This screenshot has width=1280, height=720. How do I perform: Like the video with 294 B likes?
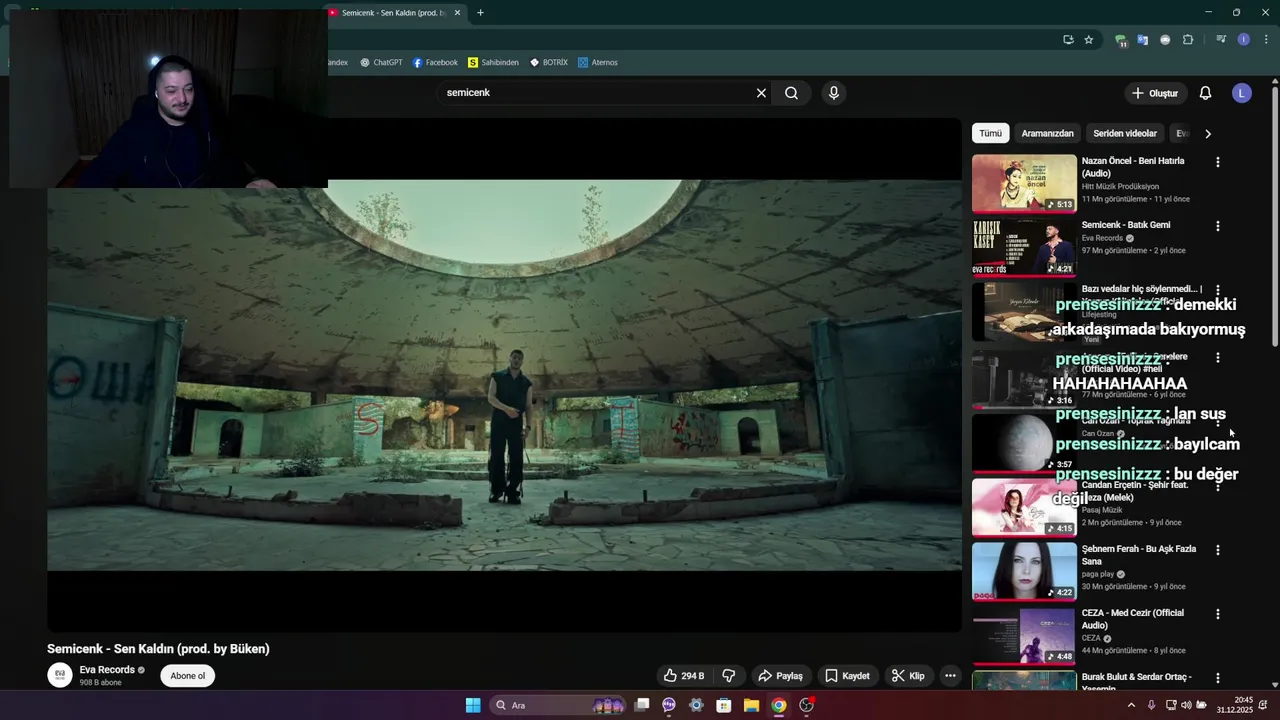684,676
